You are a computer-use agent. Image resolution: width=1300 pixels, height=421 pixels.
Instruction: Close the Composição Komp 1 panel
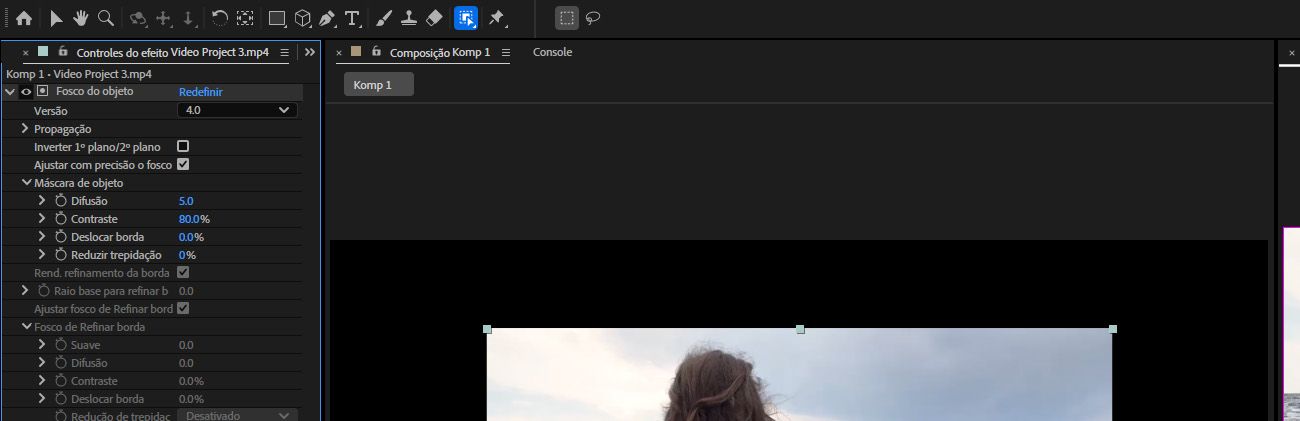(339, 52)
